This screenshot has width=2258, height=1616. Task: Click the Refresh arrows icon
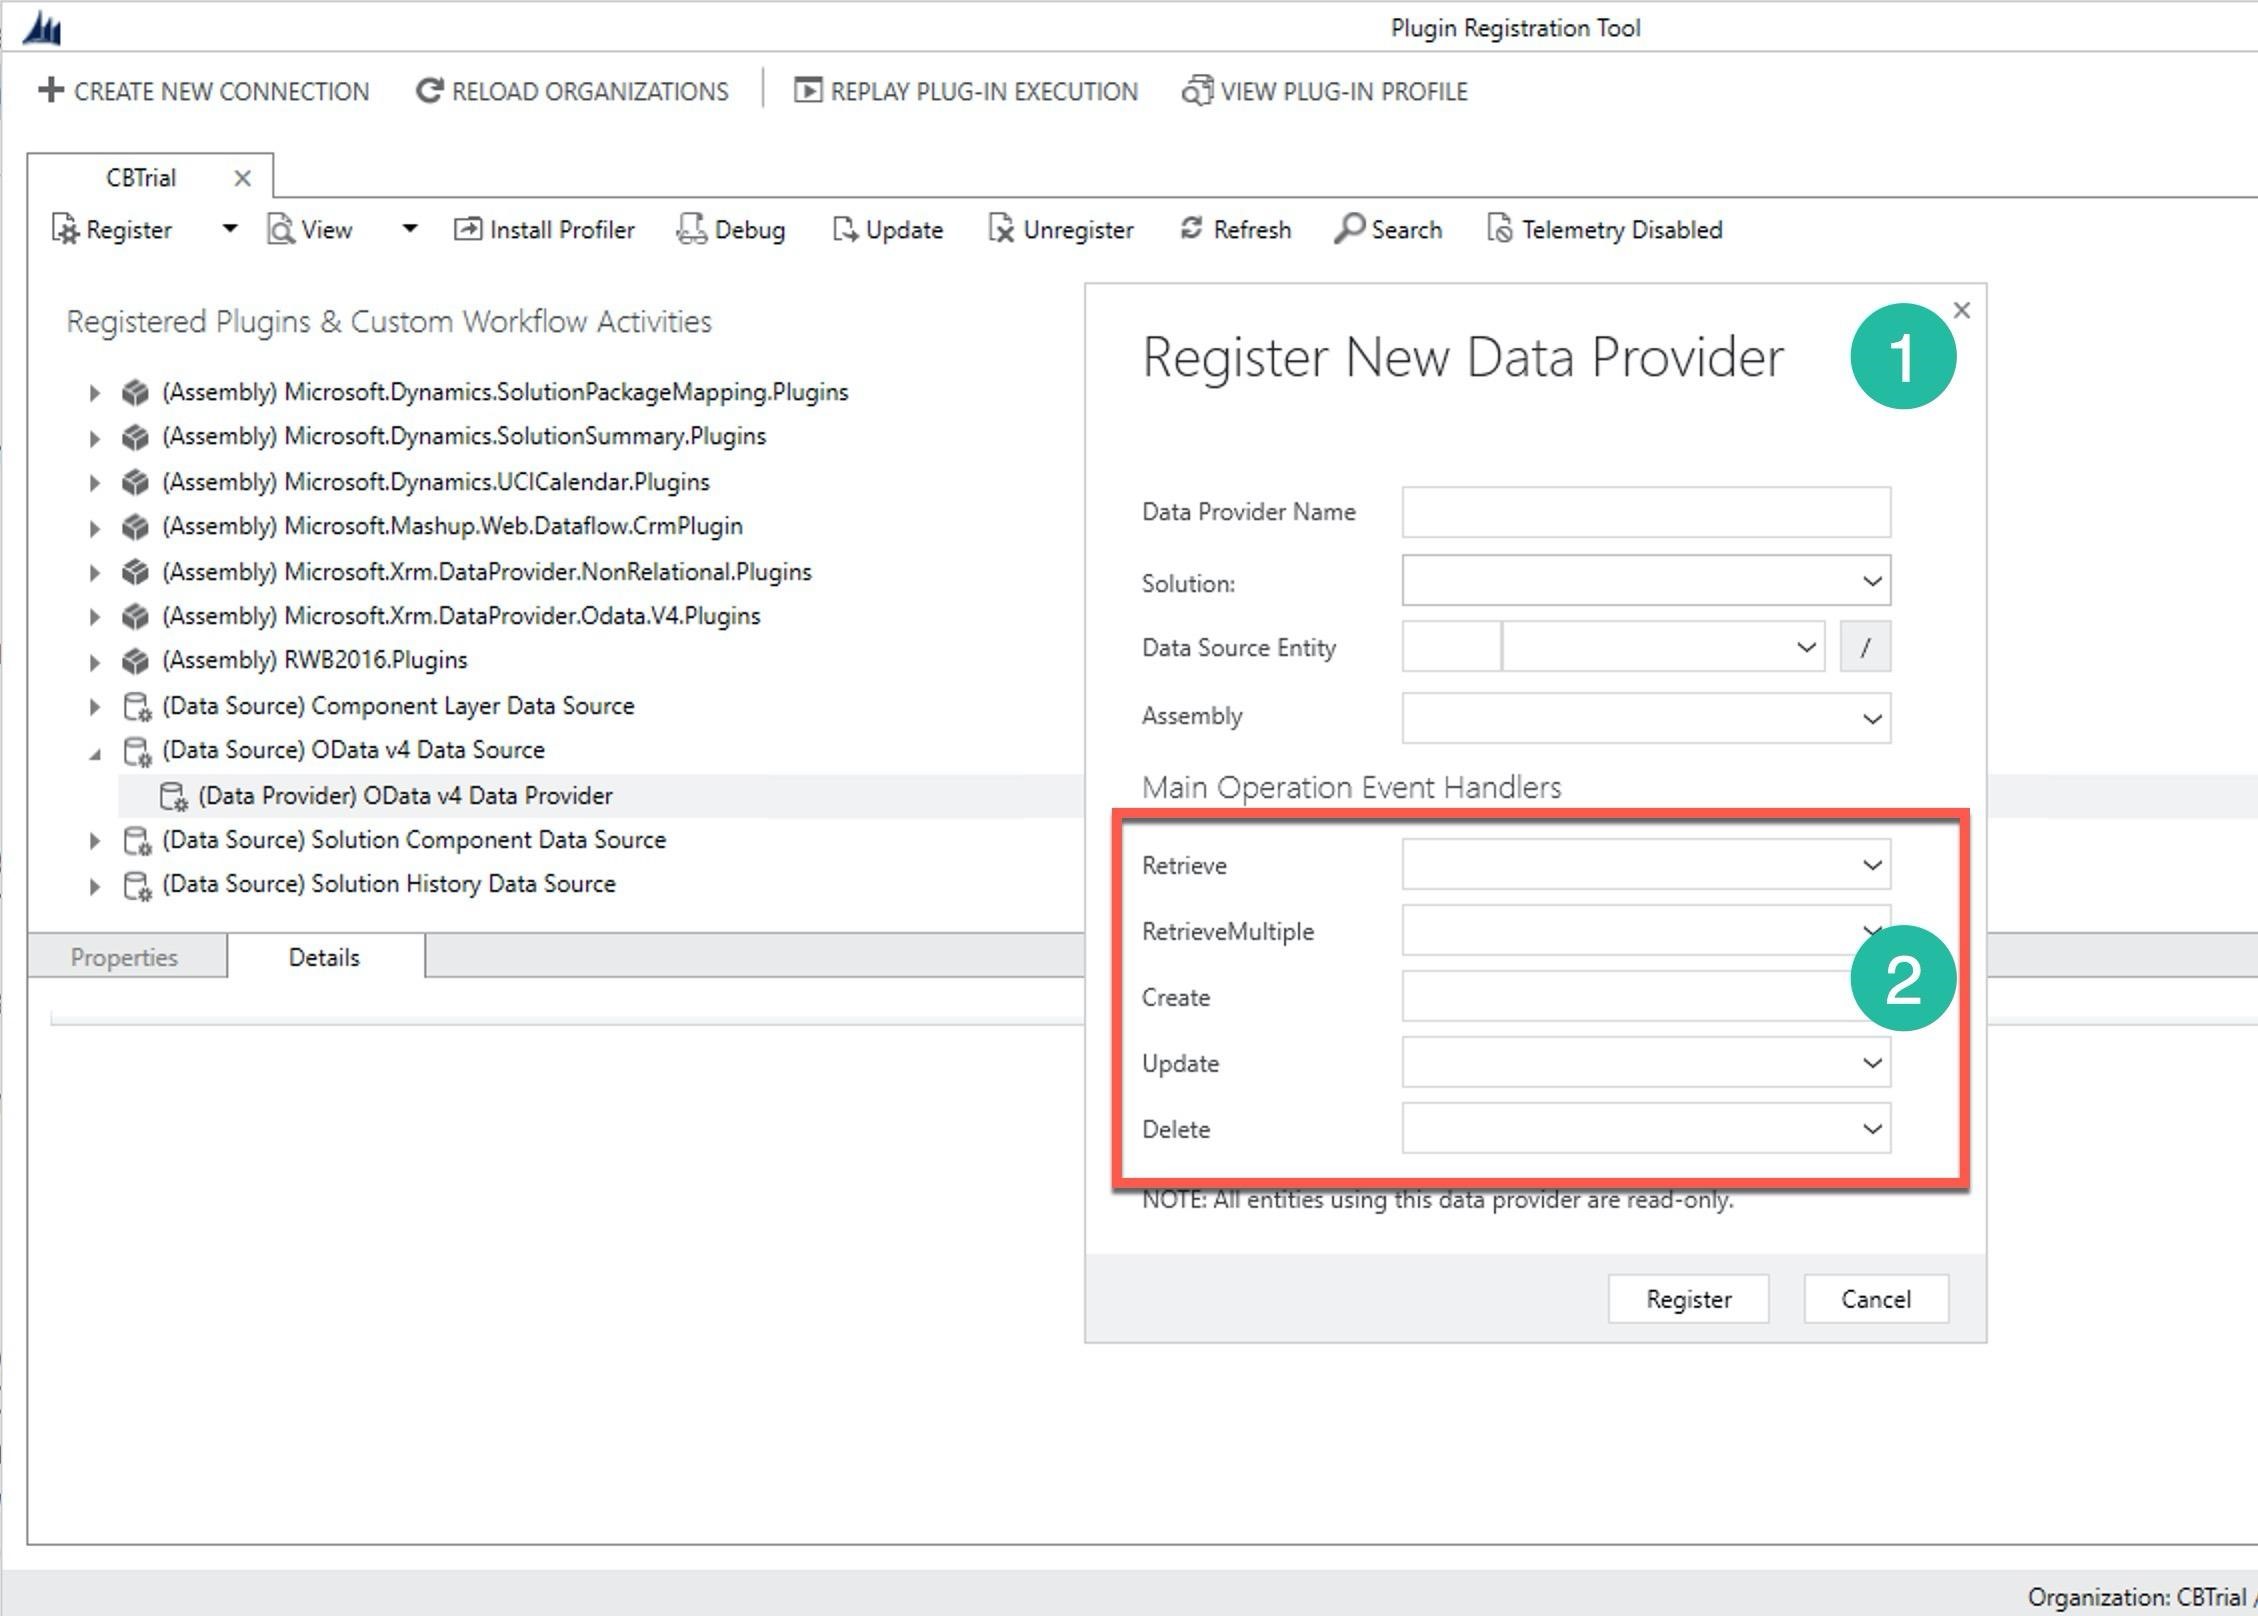[1191, 228]
